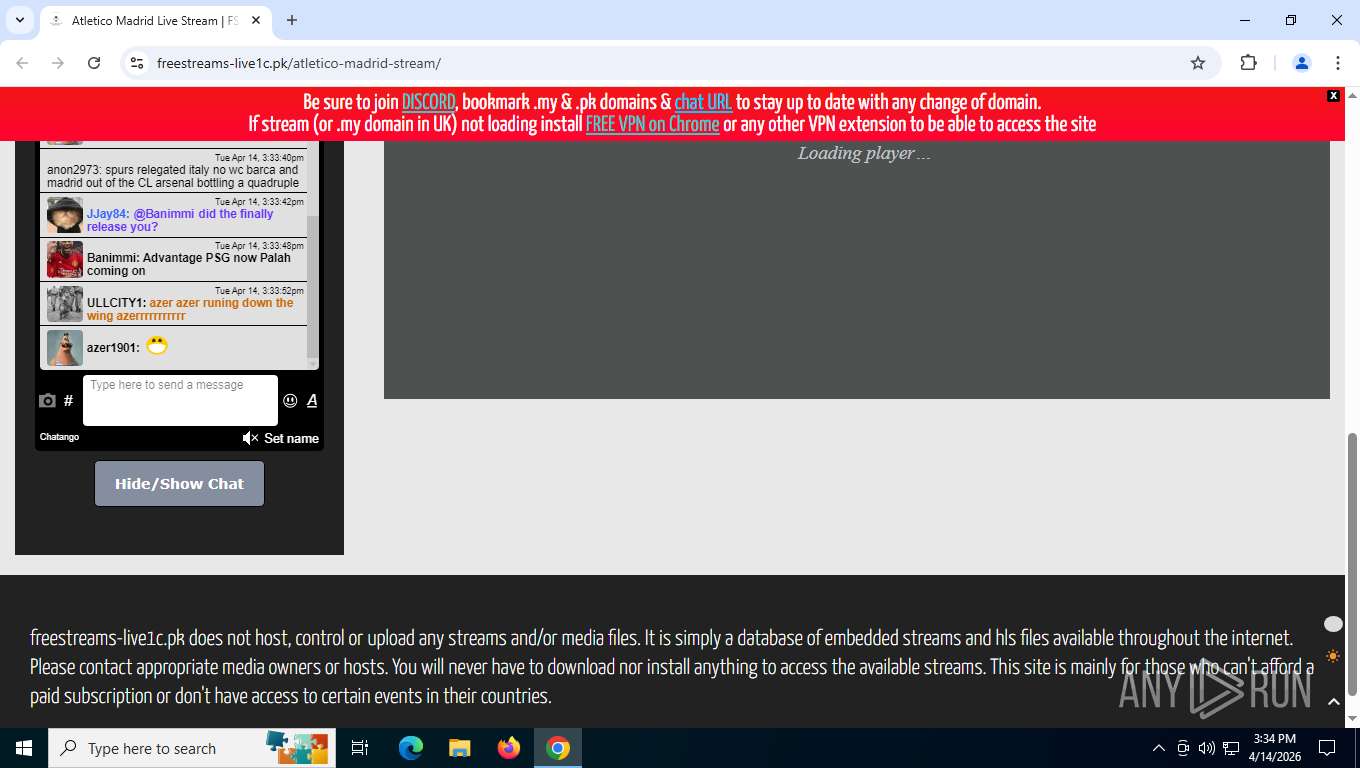Open the Chrome profile icon
The width and height of the screenshot is (1360, 768).
pyautogui.click(x=1302, y=63)
